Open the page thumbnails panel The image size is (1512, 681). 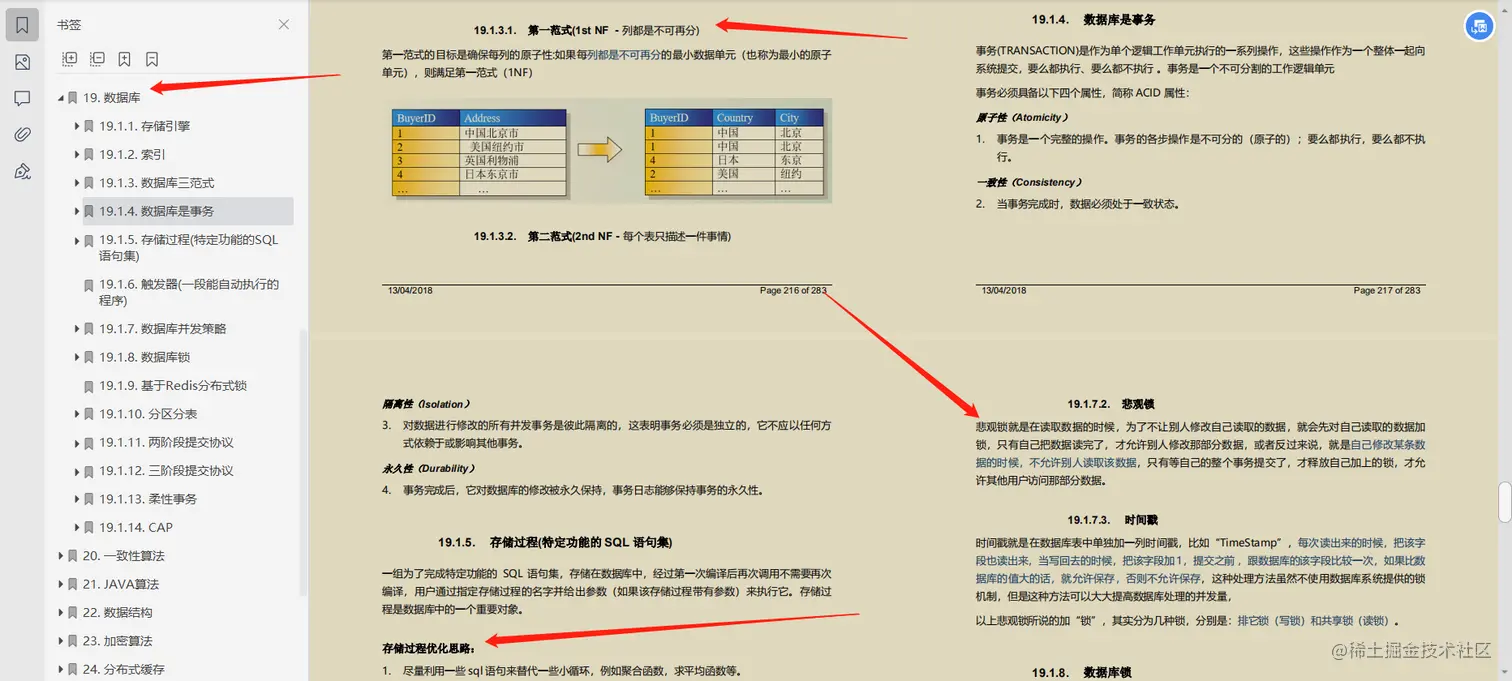coord(22,61)
